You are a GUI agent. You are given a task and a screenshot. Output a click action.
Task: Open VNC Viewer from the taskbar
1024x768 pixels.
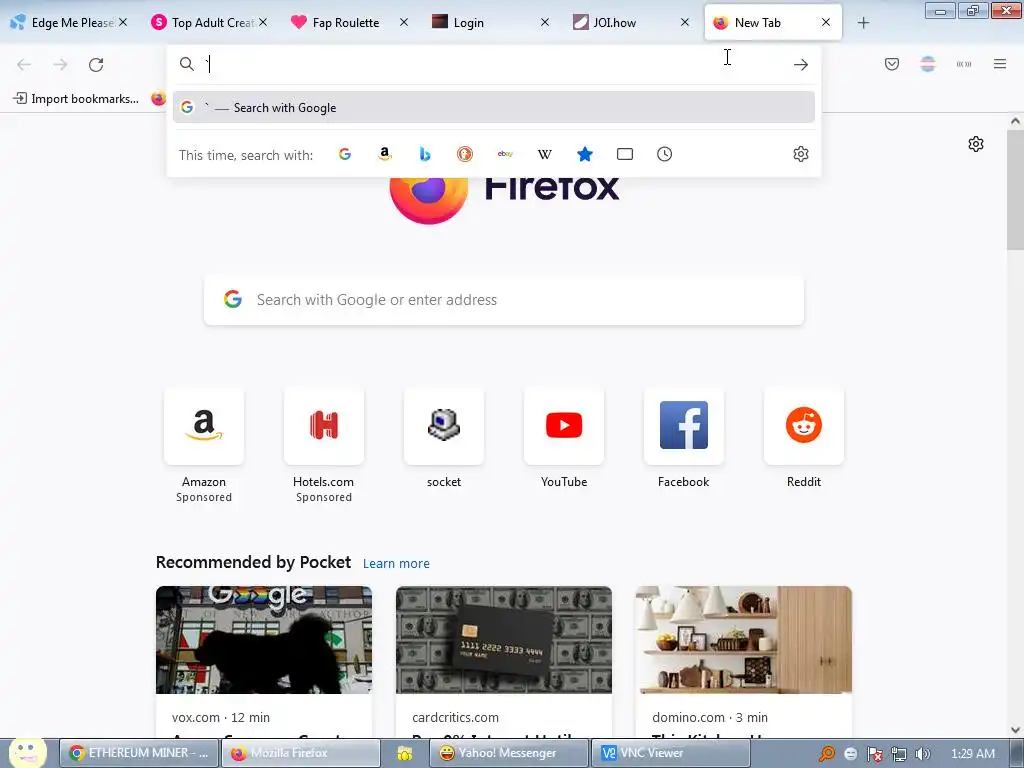tap(669, 753)
